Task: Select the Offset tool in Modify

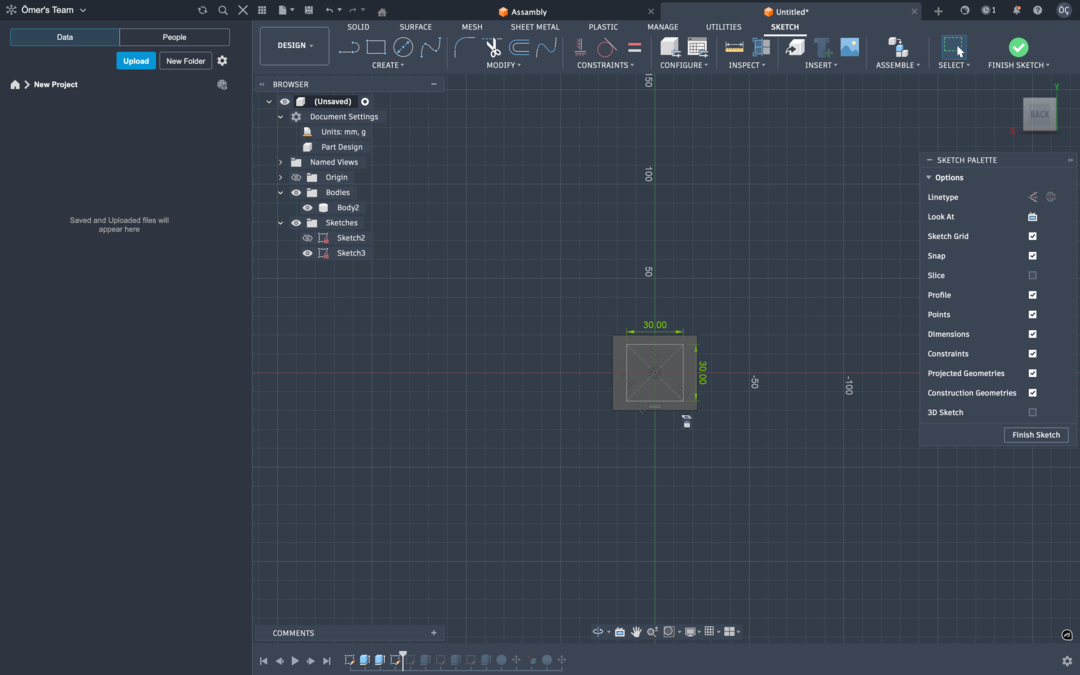Action: point(519,47)
